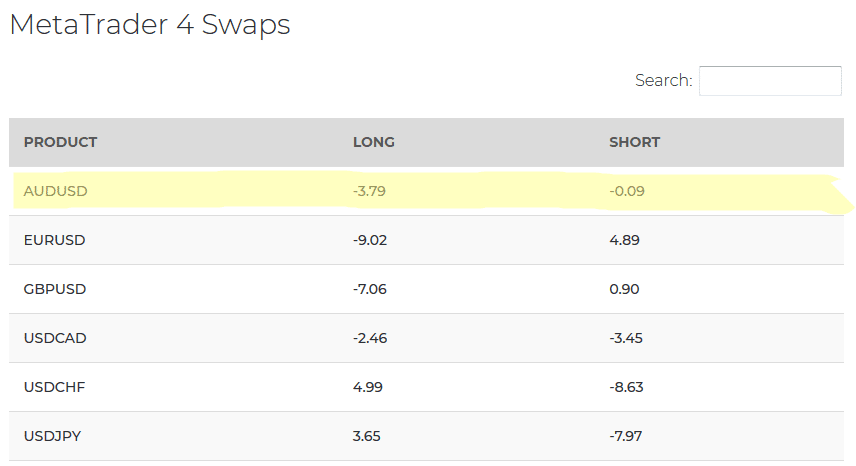
Task: Click the EURUSD short swap value 4.89
Action: pos(625,240)
